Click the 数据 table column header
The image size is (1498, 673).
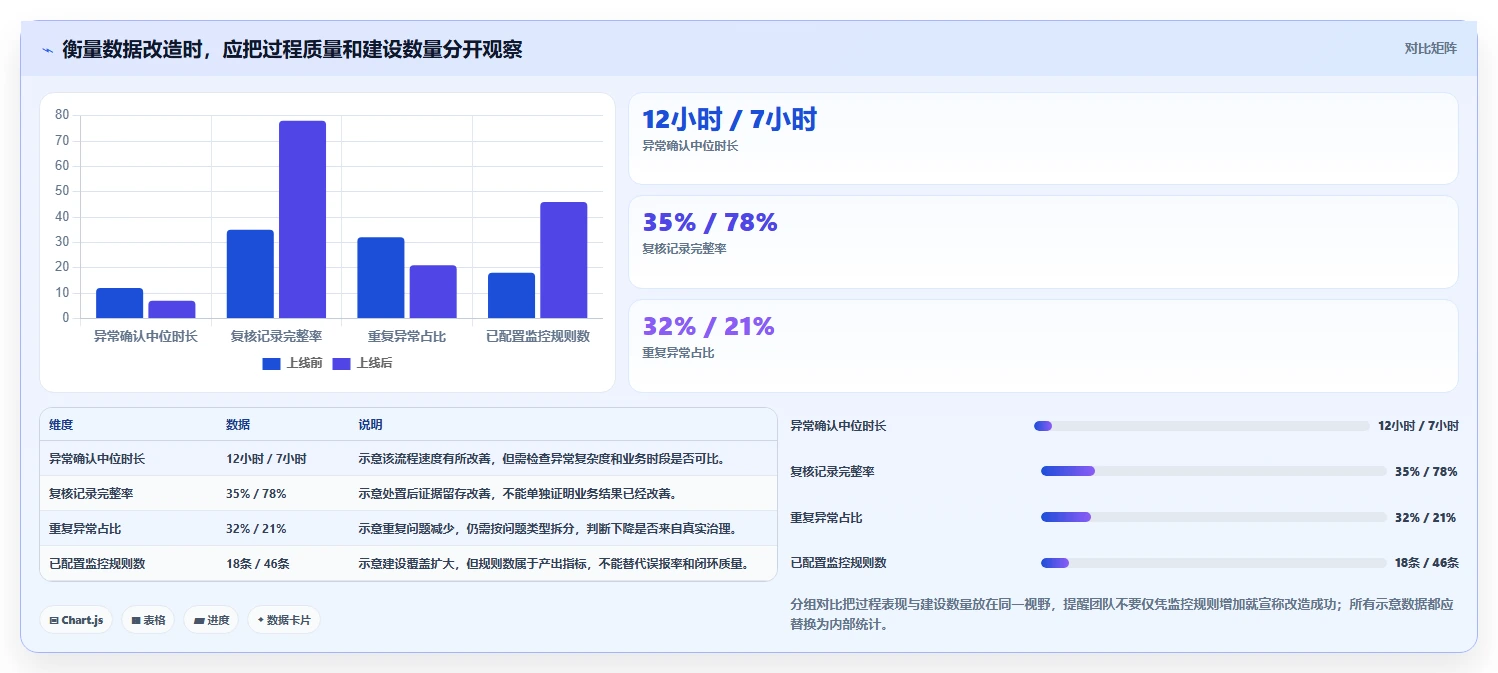pyautogui.click(x=238, y=425)
